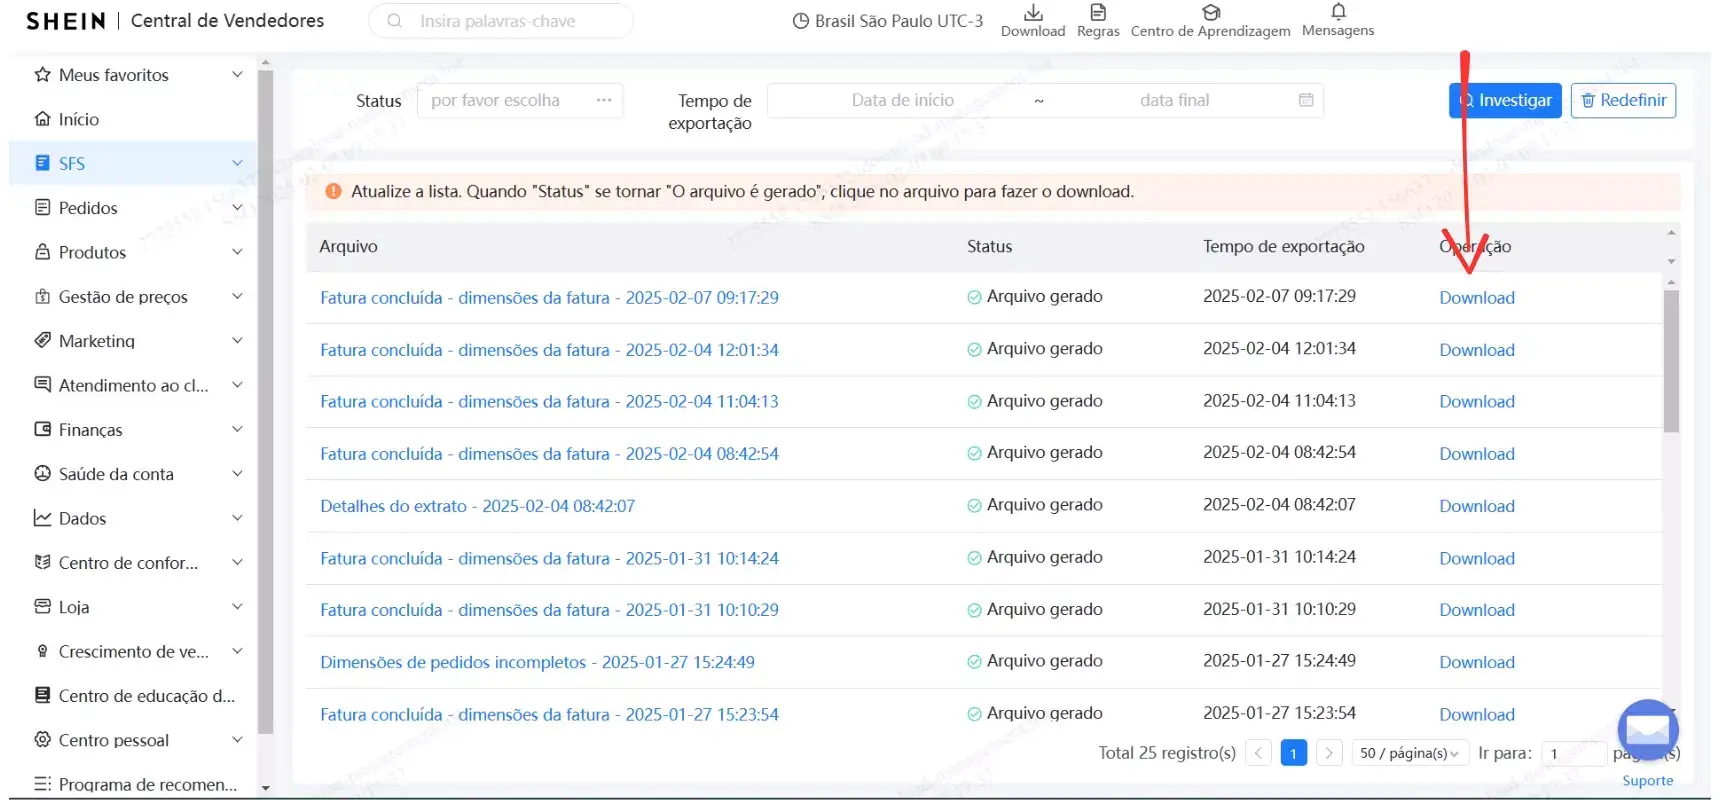Expand the Pedidos chevron
Screen dimensions: 1720x800
tap(237, 207)
